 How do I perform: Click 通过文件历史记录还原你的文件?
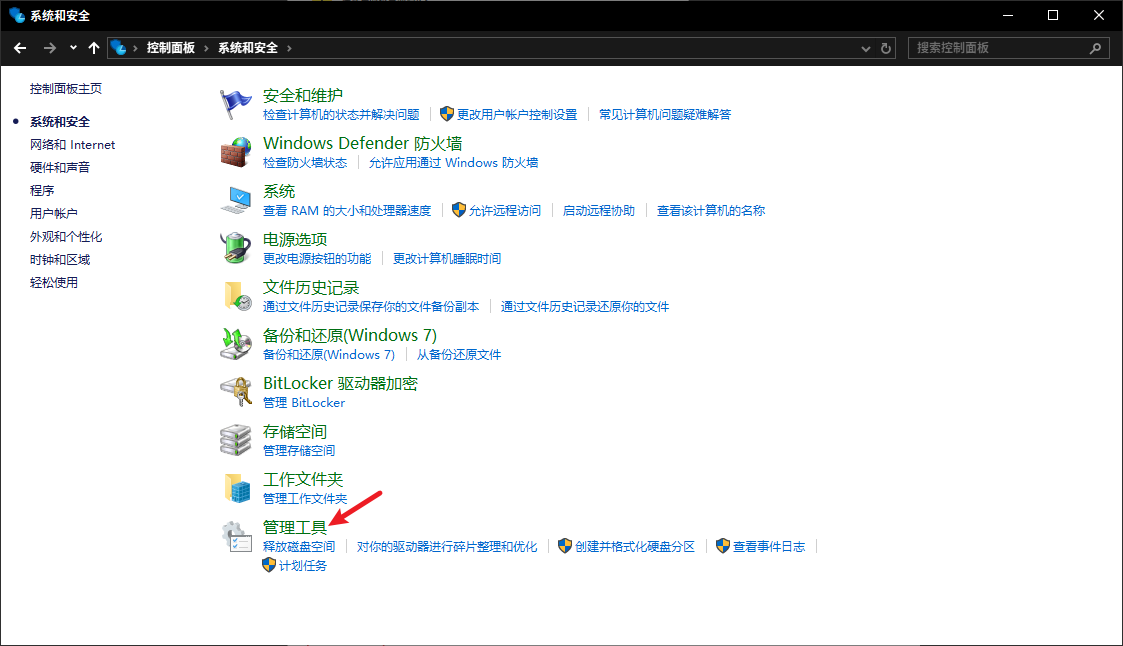(x=585, y=307)
